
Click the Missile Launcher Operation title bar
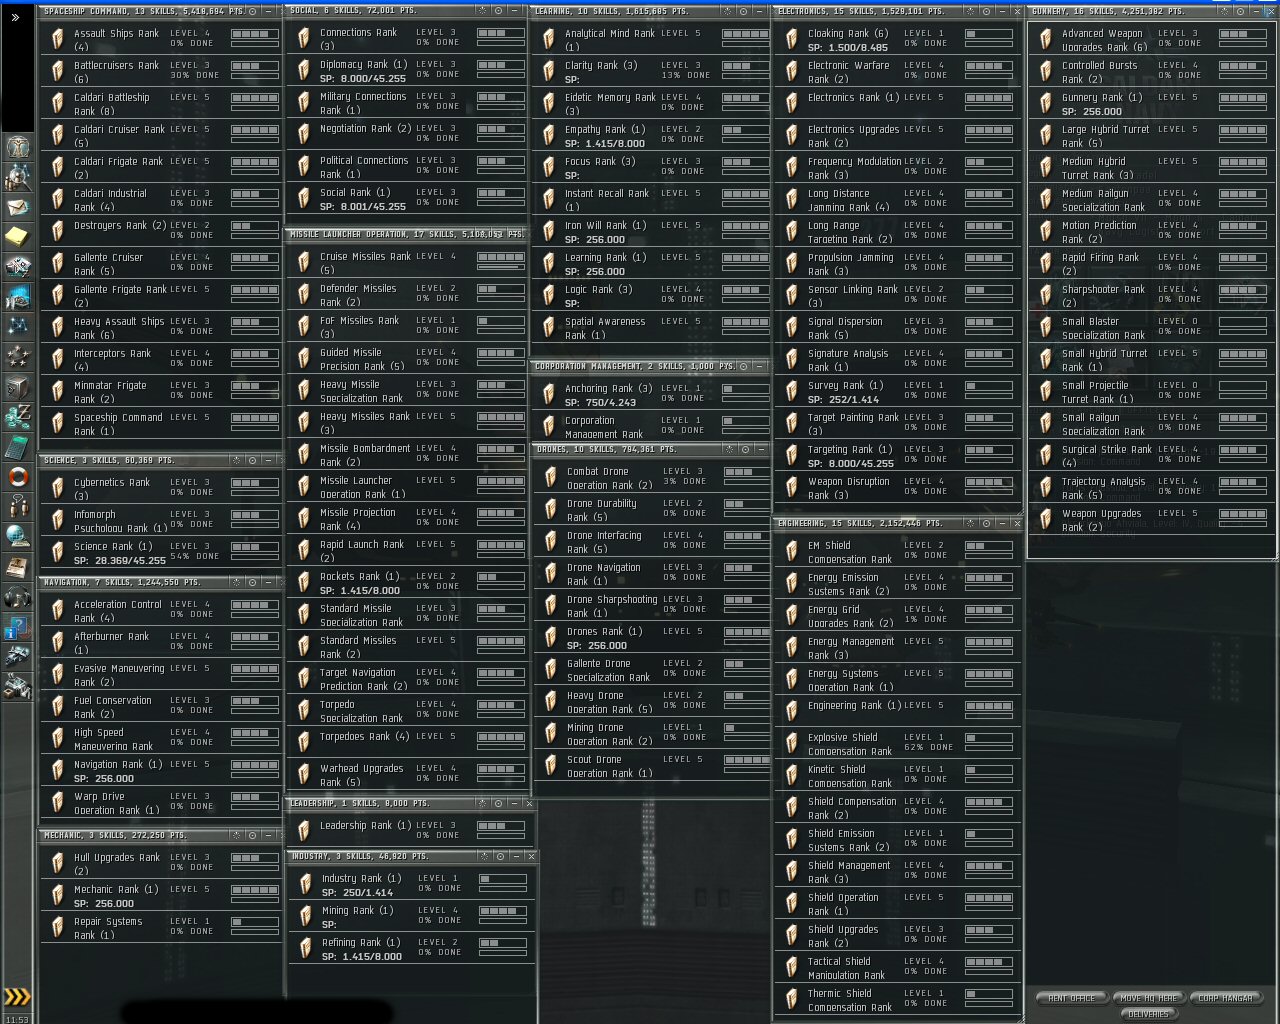pos(406,234)
